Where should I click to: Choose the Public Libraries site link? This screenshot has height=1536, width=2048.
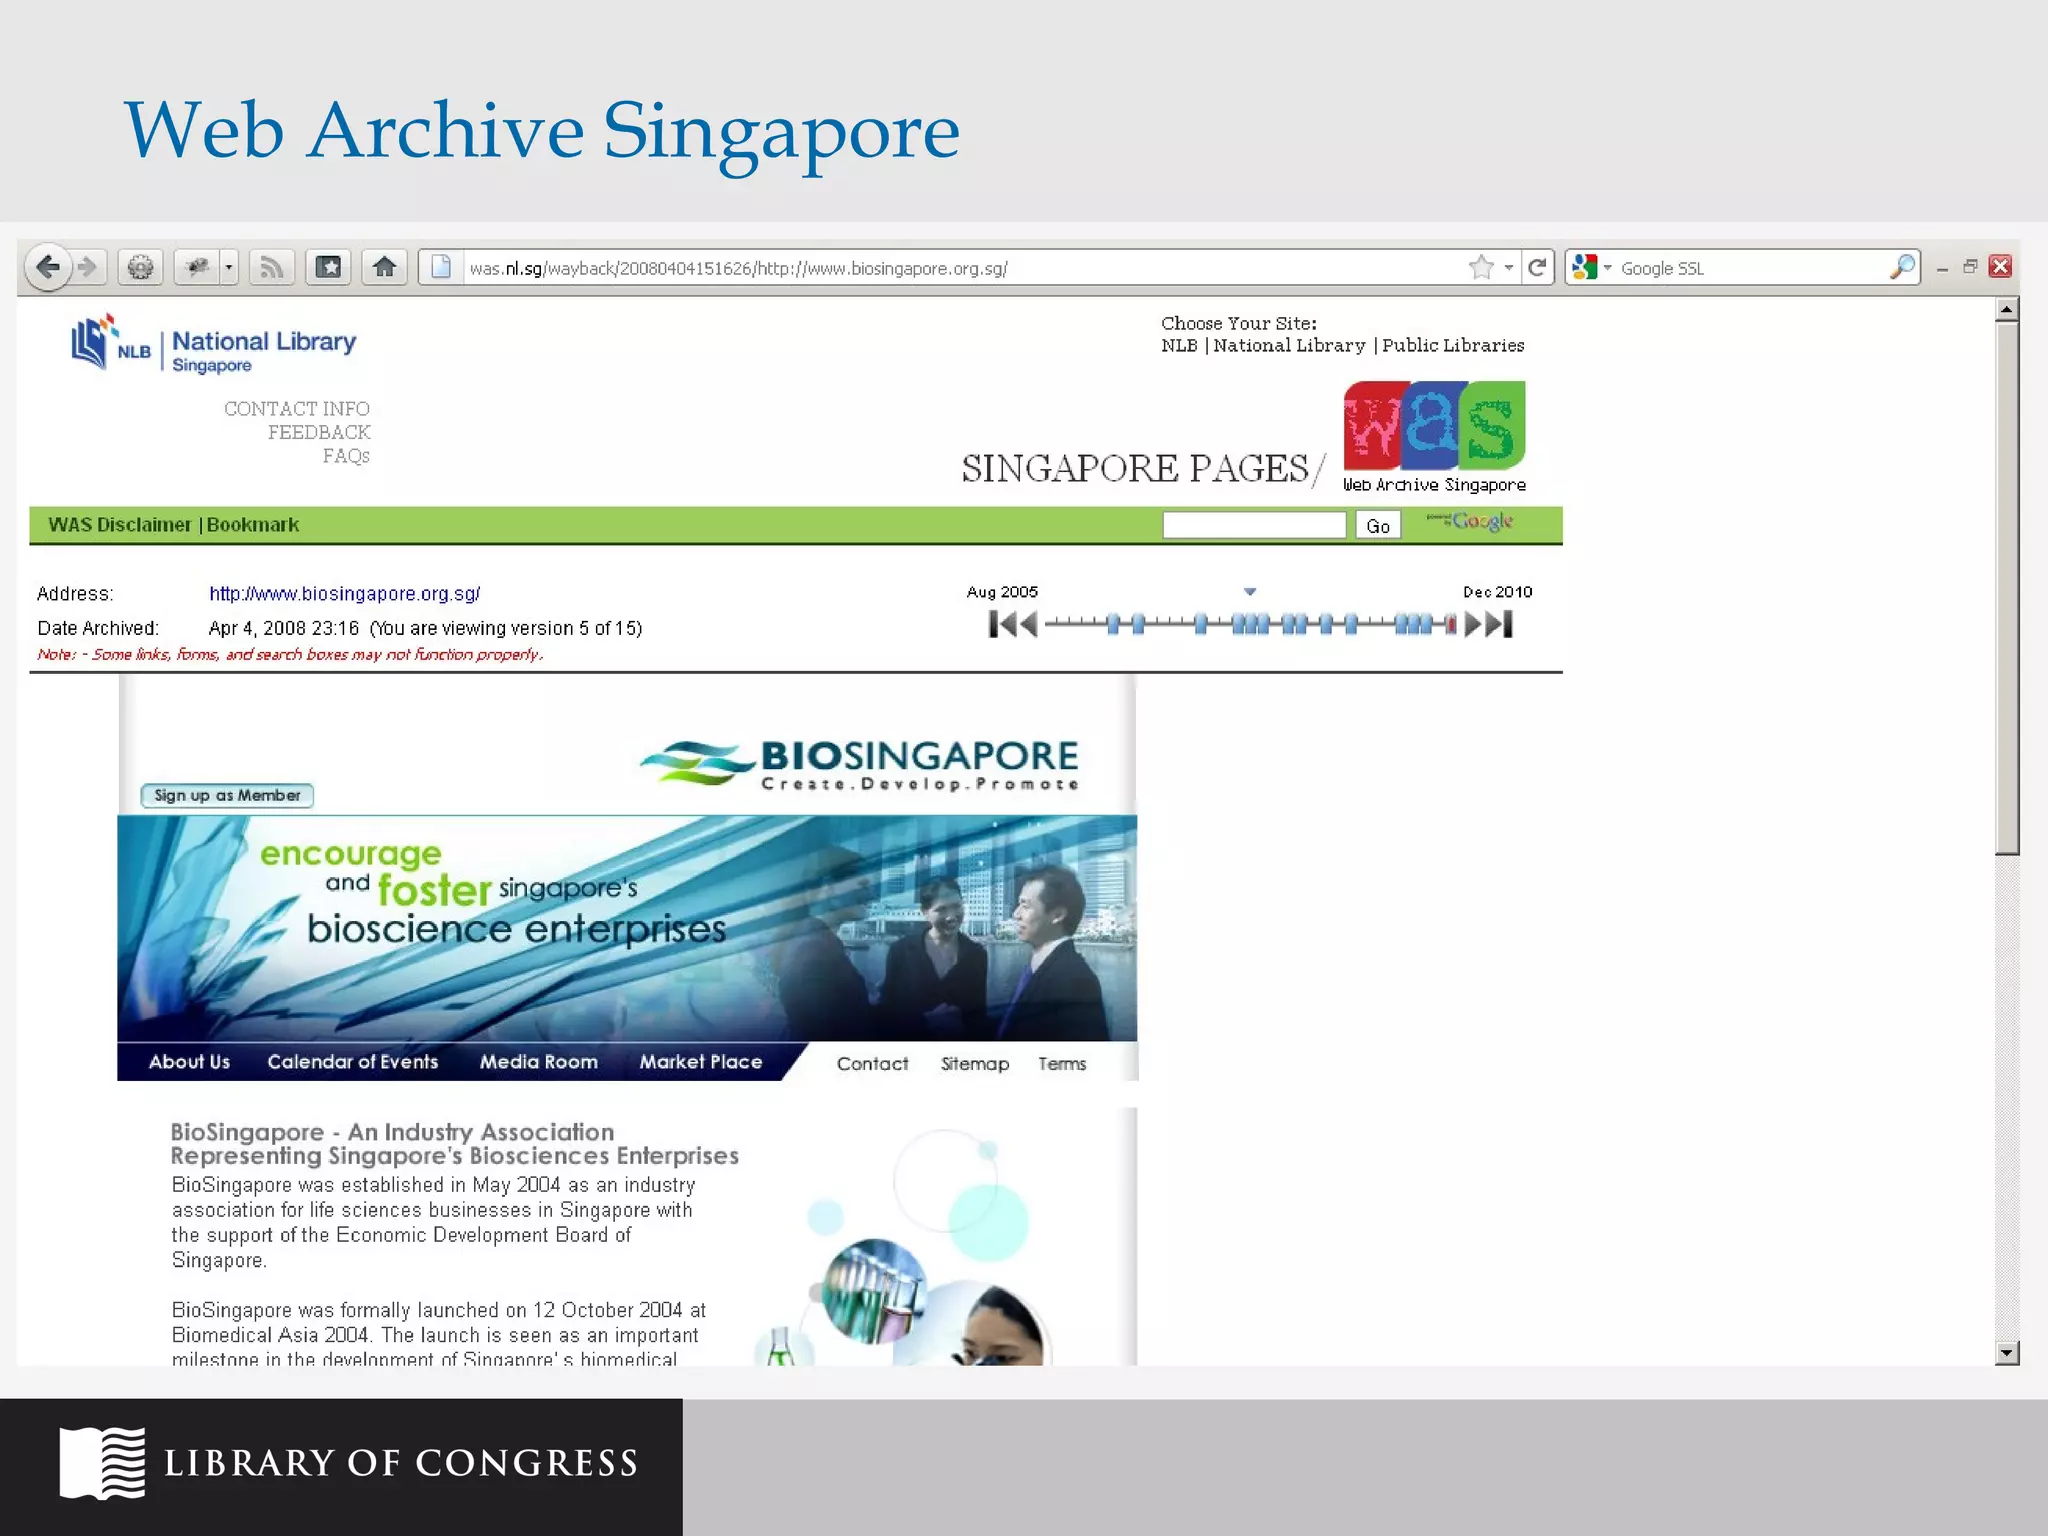[1453, 346]
